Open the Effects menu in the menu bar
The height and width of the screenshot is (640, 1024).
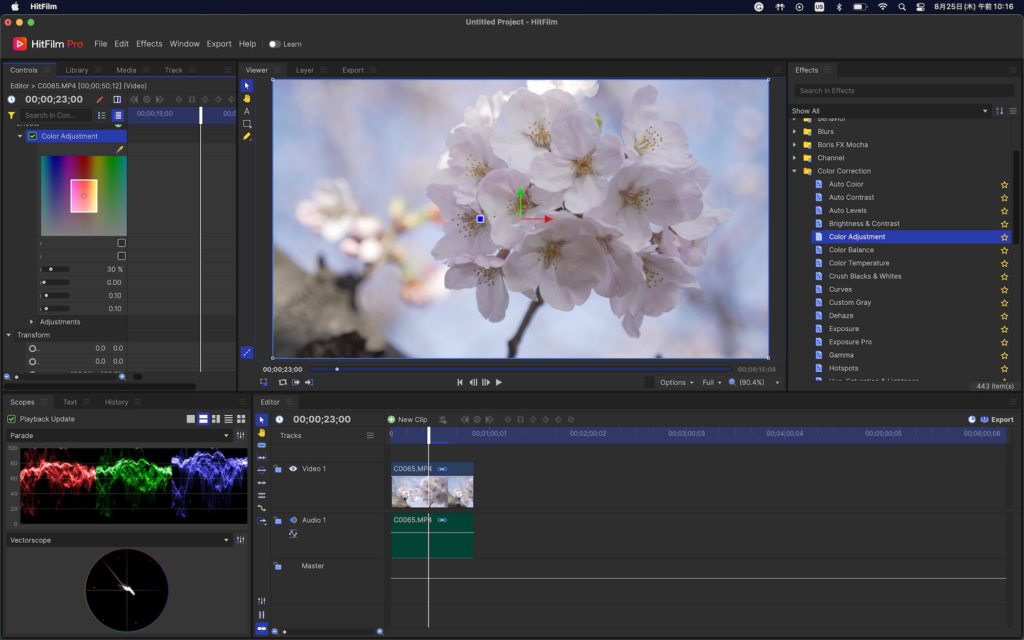[149, 44]
